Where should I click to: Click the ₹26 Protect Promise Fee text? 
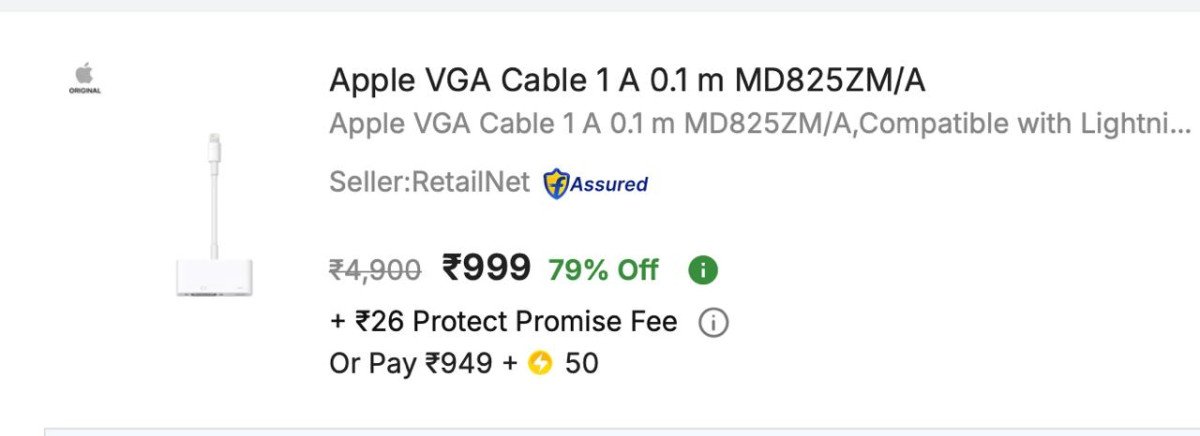tap(503, 322)
